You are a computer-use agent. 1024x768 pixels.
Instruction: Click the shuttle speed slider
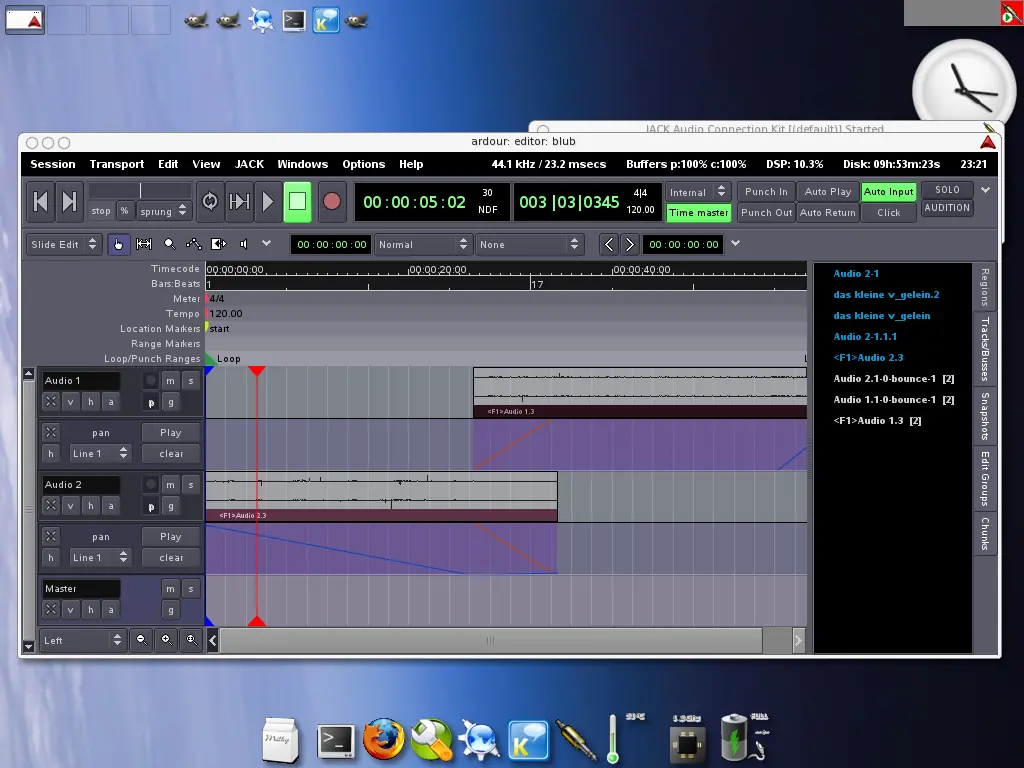tap(140, 191)
